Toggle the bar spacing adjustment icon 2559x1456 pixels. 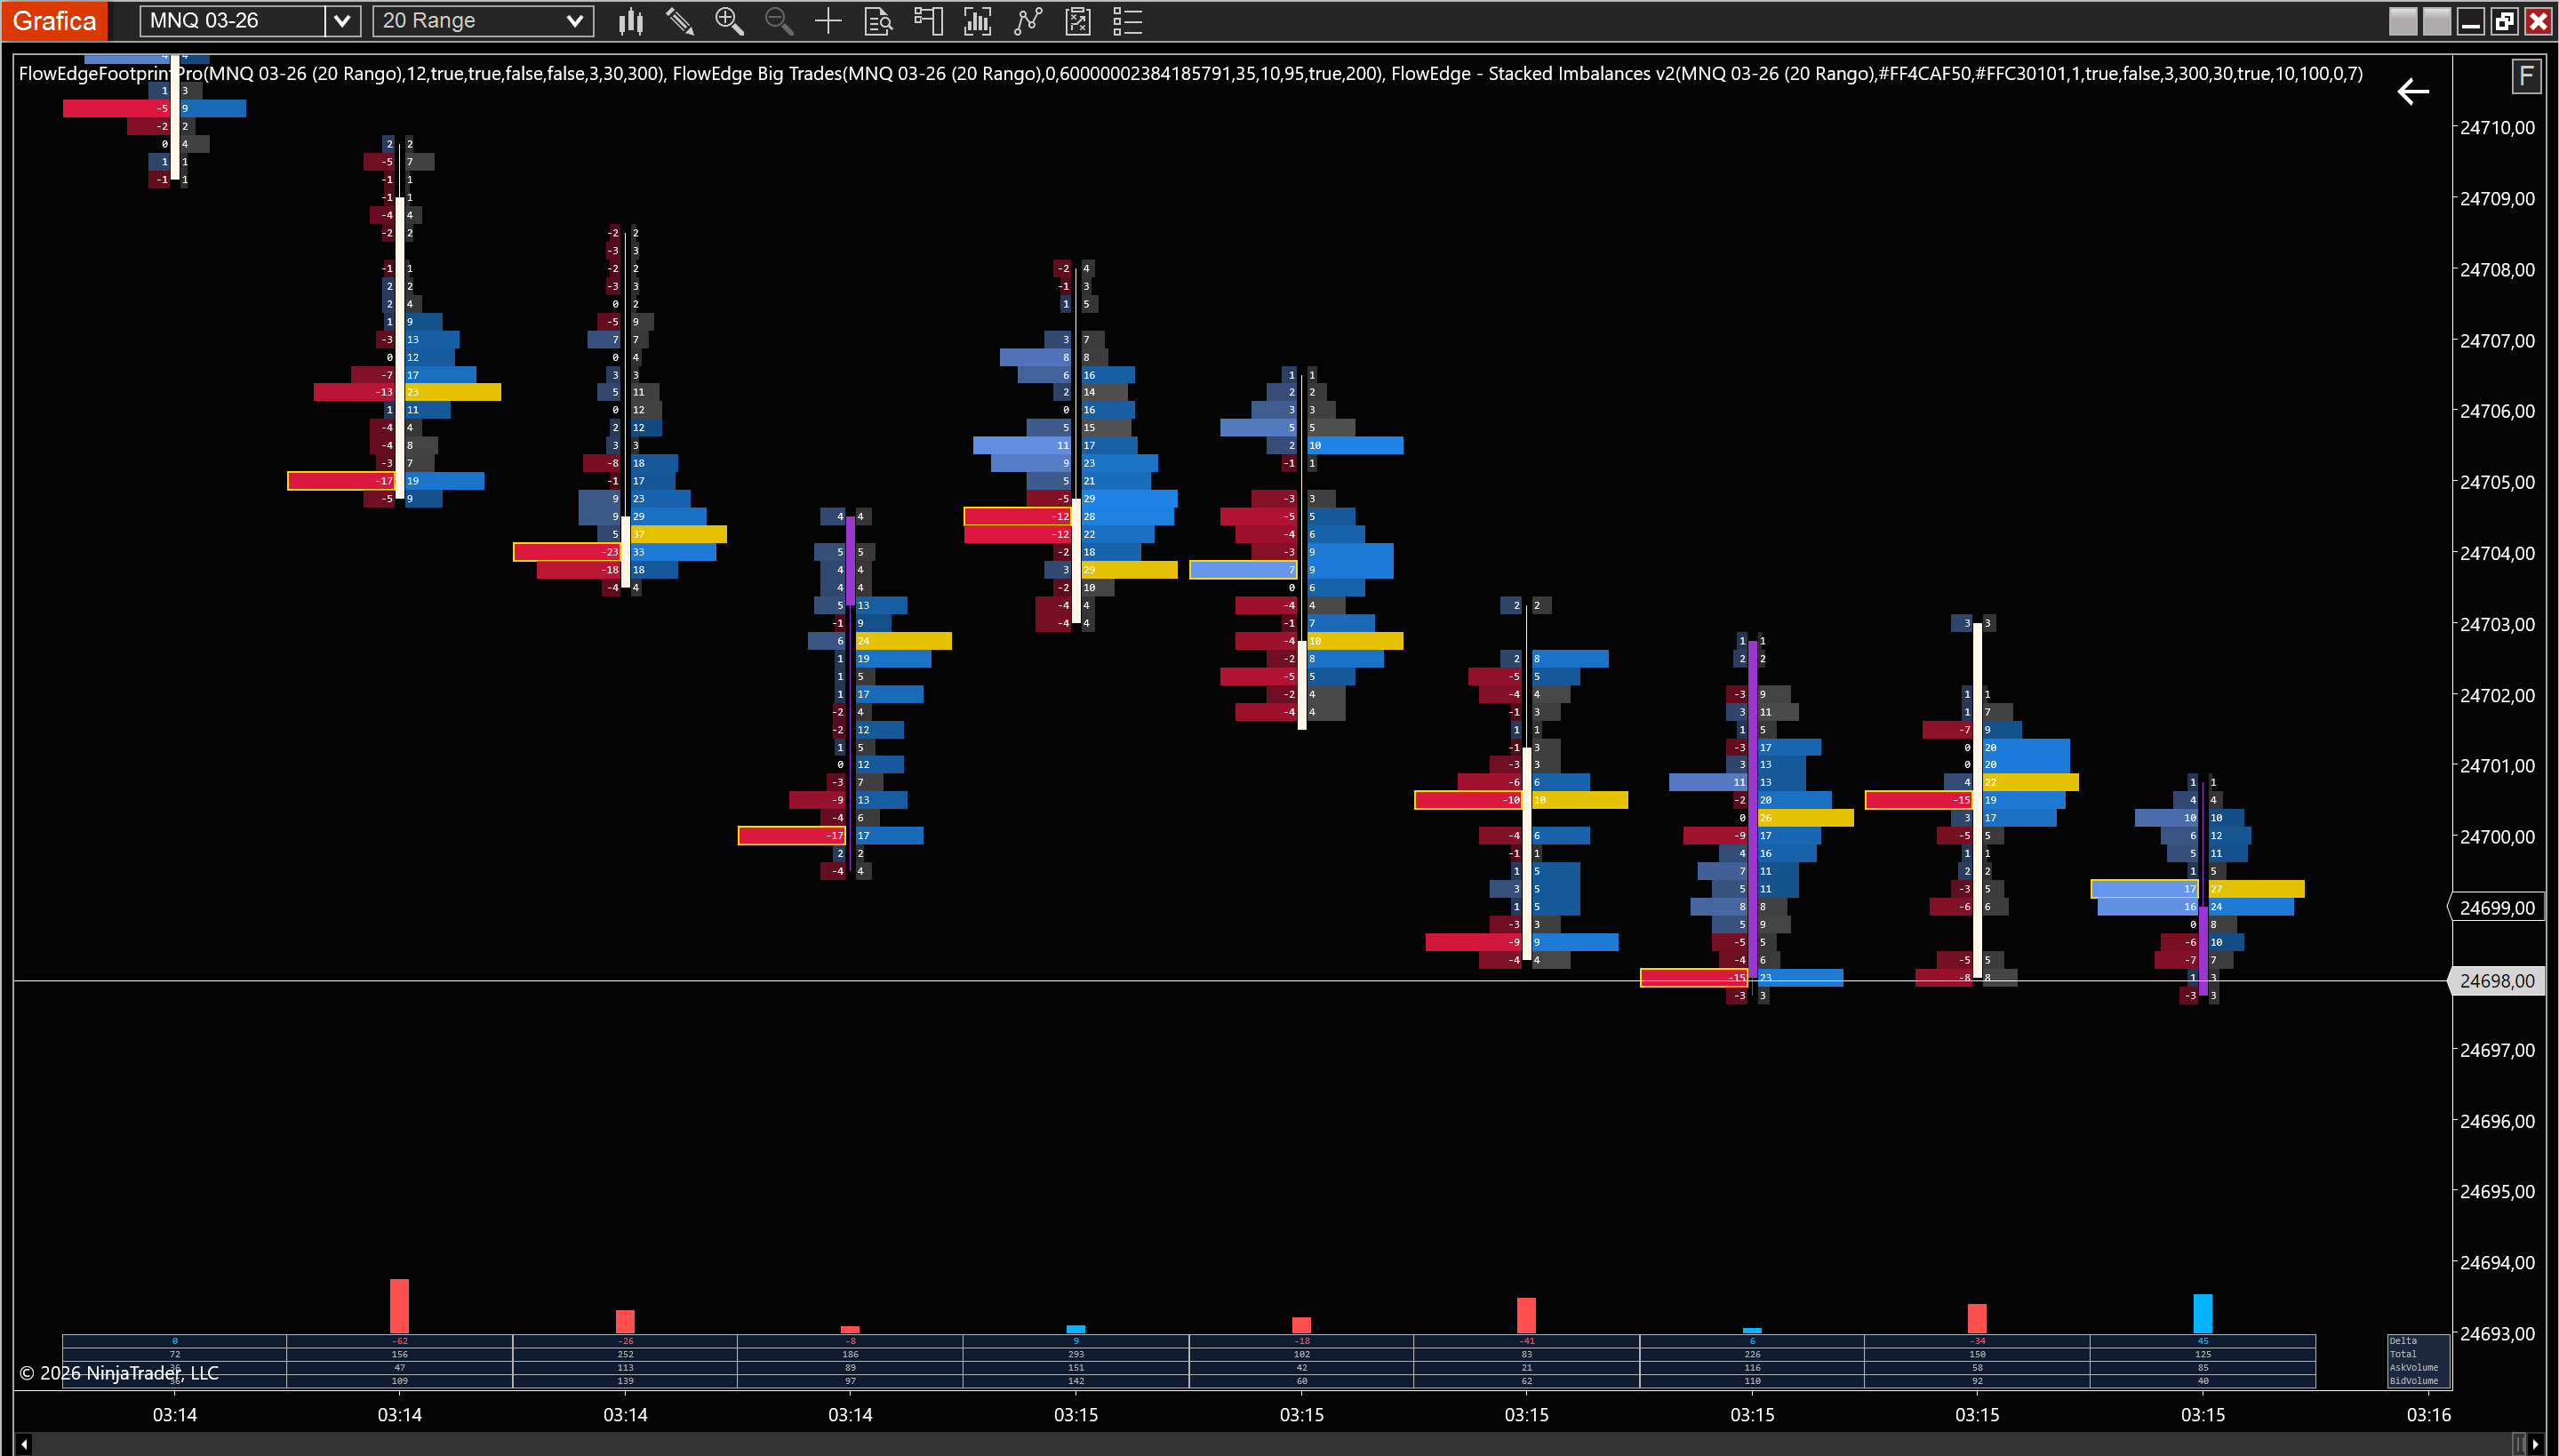(978, 20)
